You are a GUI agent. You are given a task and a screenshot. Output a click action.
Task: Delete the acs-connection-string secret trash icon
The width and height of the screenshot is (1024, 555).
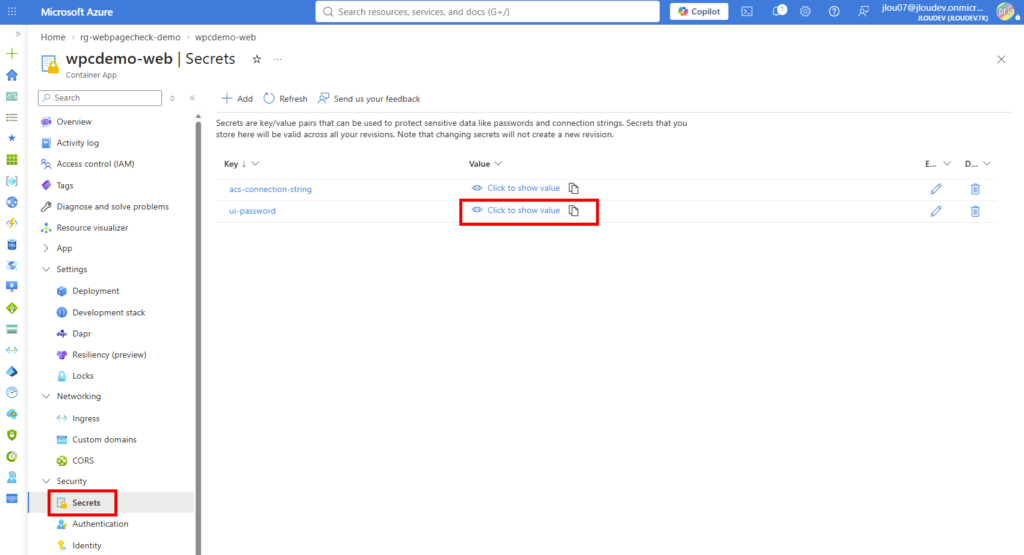click(x=975, y=189)
